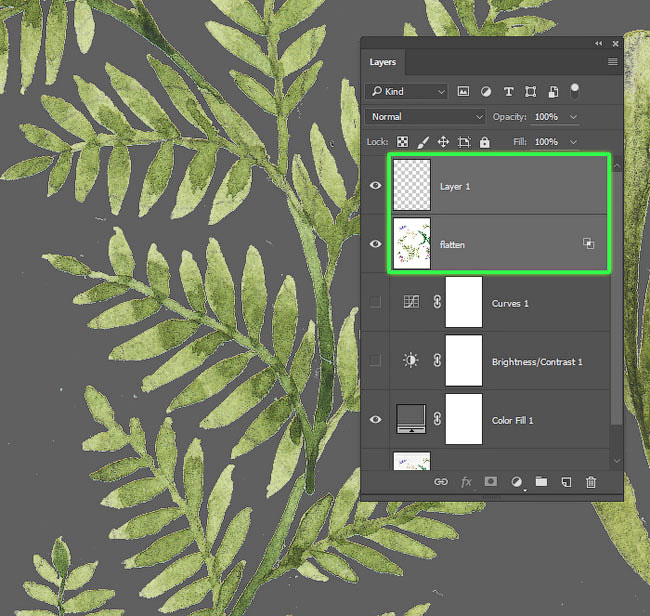Image resolution: width=650 pixels, height=616 pixels.
Task: Click Link layers icon at panel bottom
Action: click(x=441, y=482)
